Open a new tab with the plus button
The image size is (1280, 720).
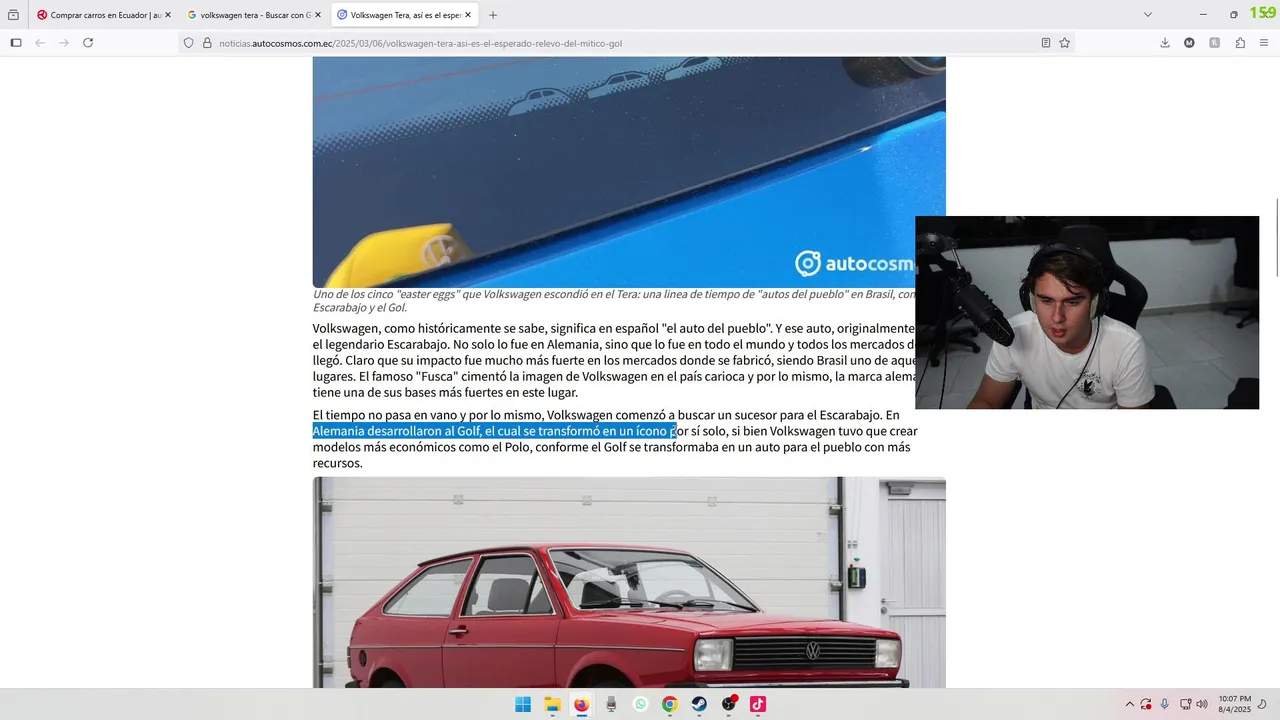493,15
